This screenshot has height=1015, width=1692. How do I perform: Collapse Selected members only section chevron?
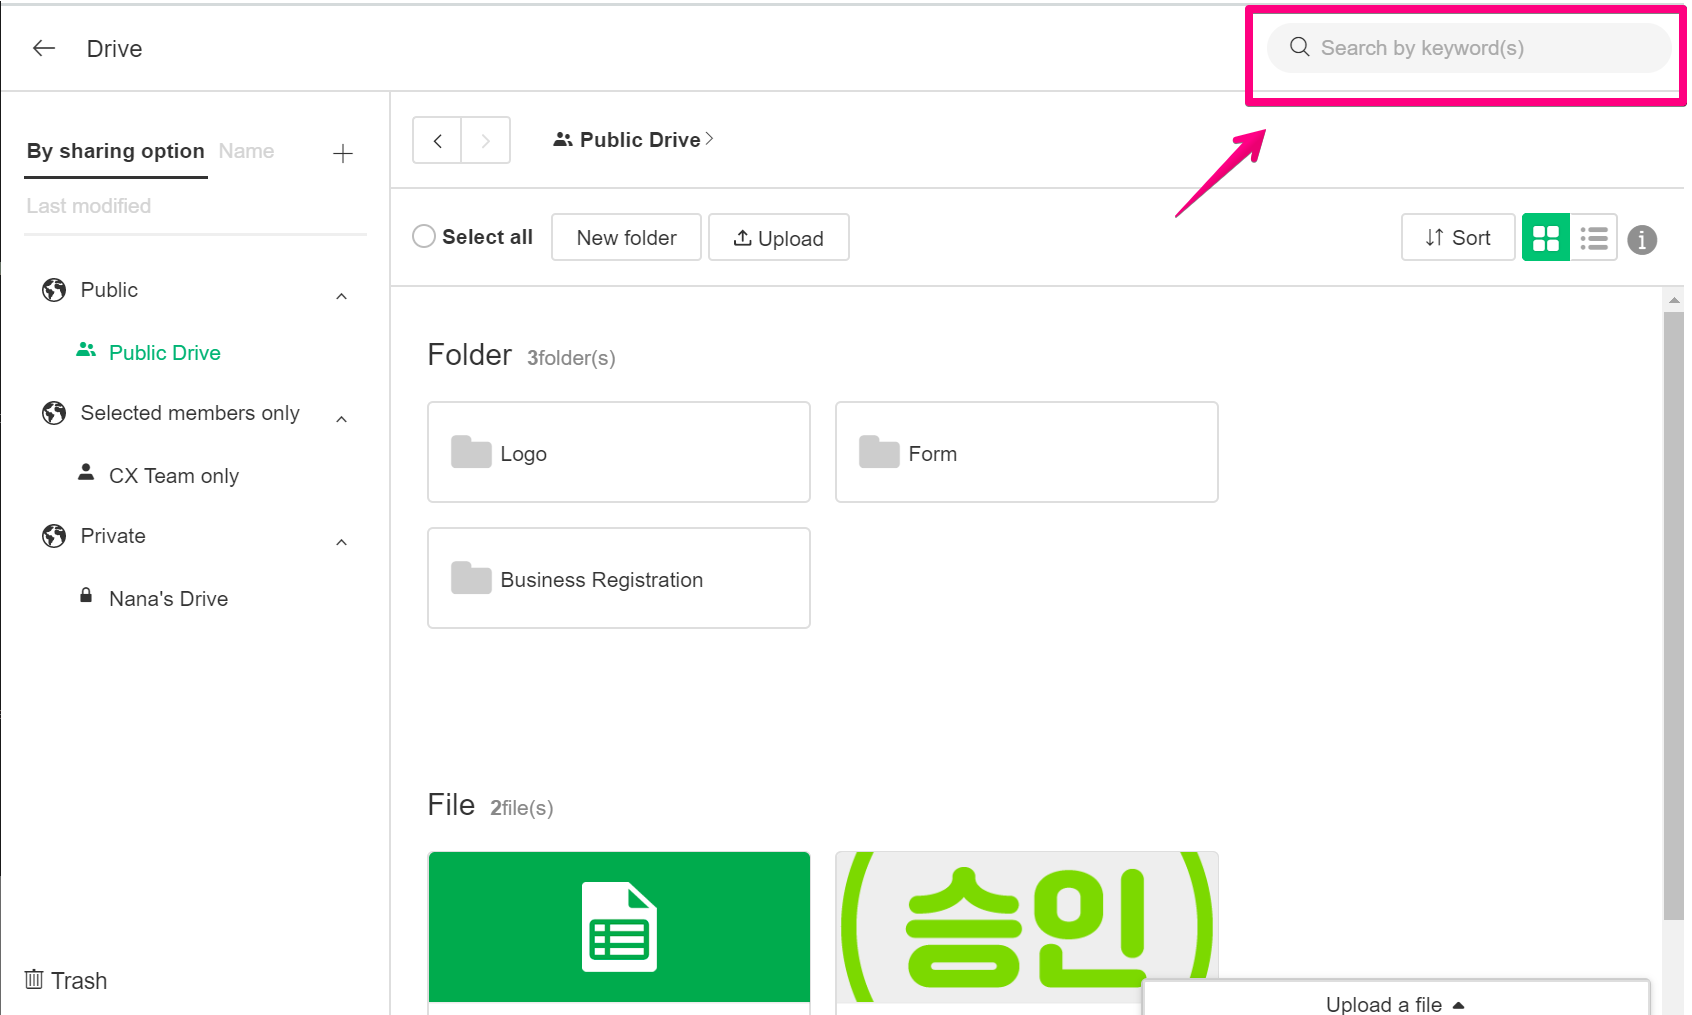pos(342,419)
